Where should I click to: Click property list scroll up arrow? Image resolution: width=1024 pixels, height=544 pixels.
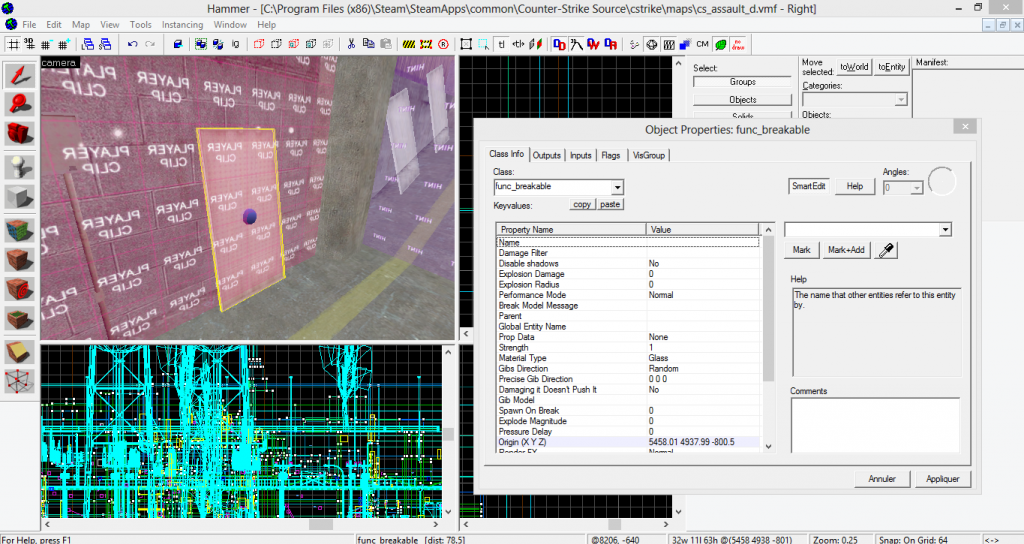(768, 229)
